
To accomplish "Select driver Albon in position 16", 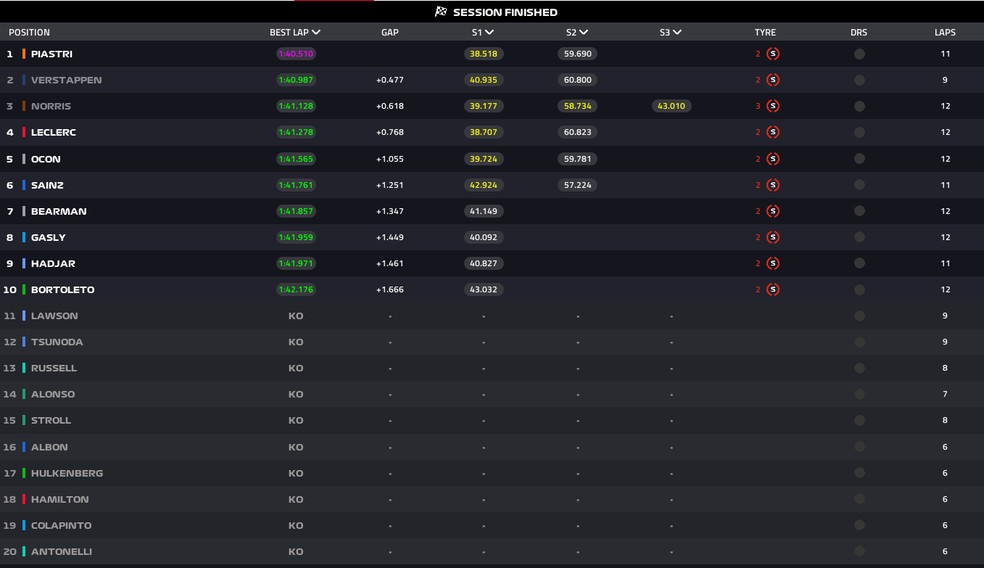I will tap(49, 447).
